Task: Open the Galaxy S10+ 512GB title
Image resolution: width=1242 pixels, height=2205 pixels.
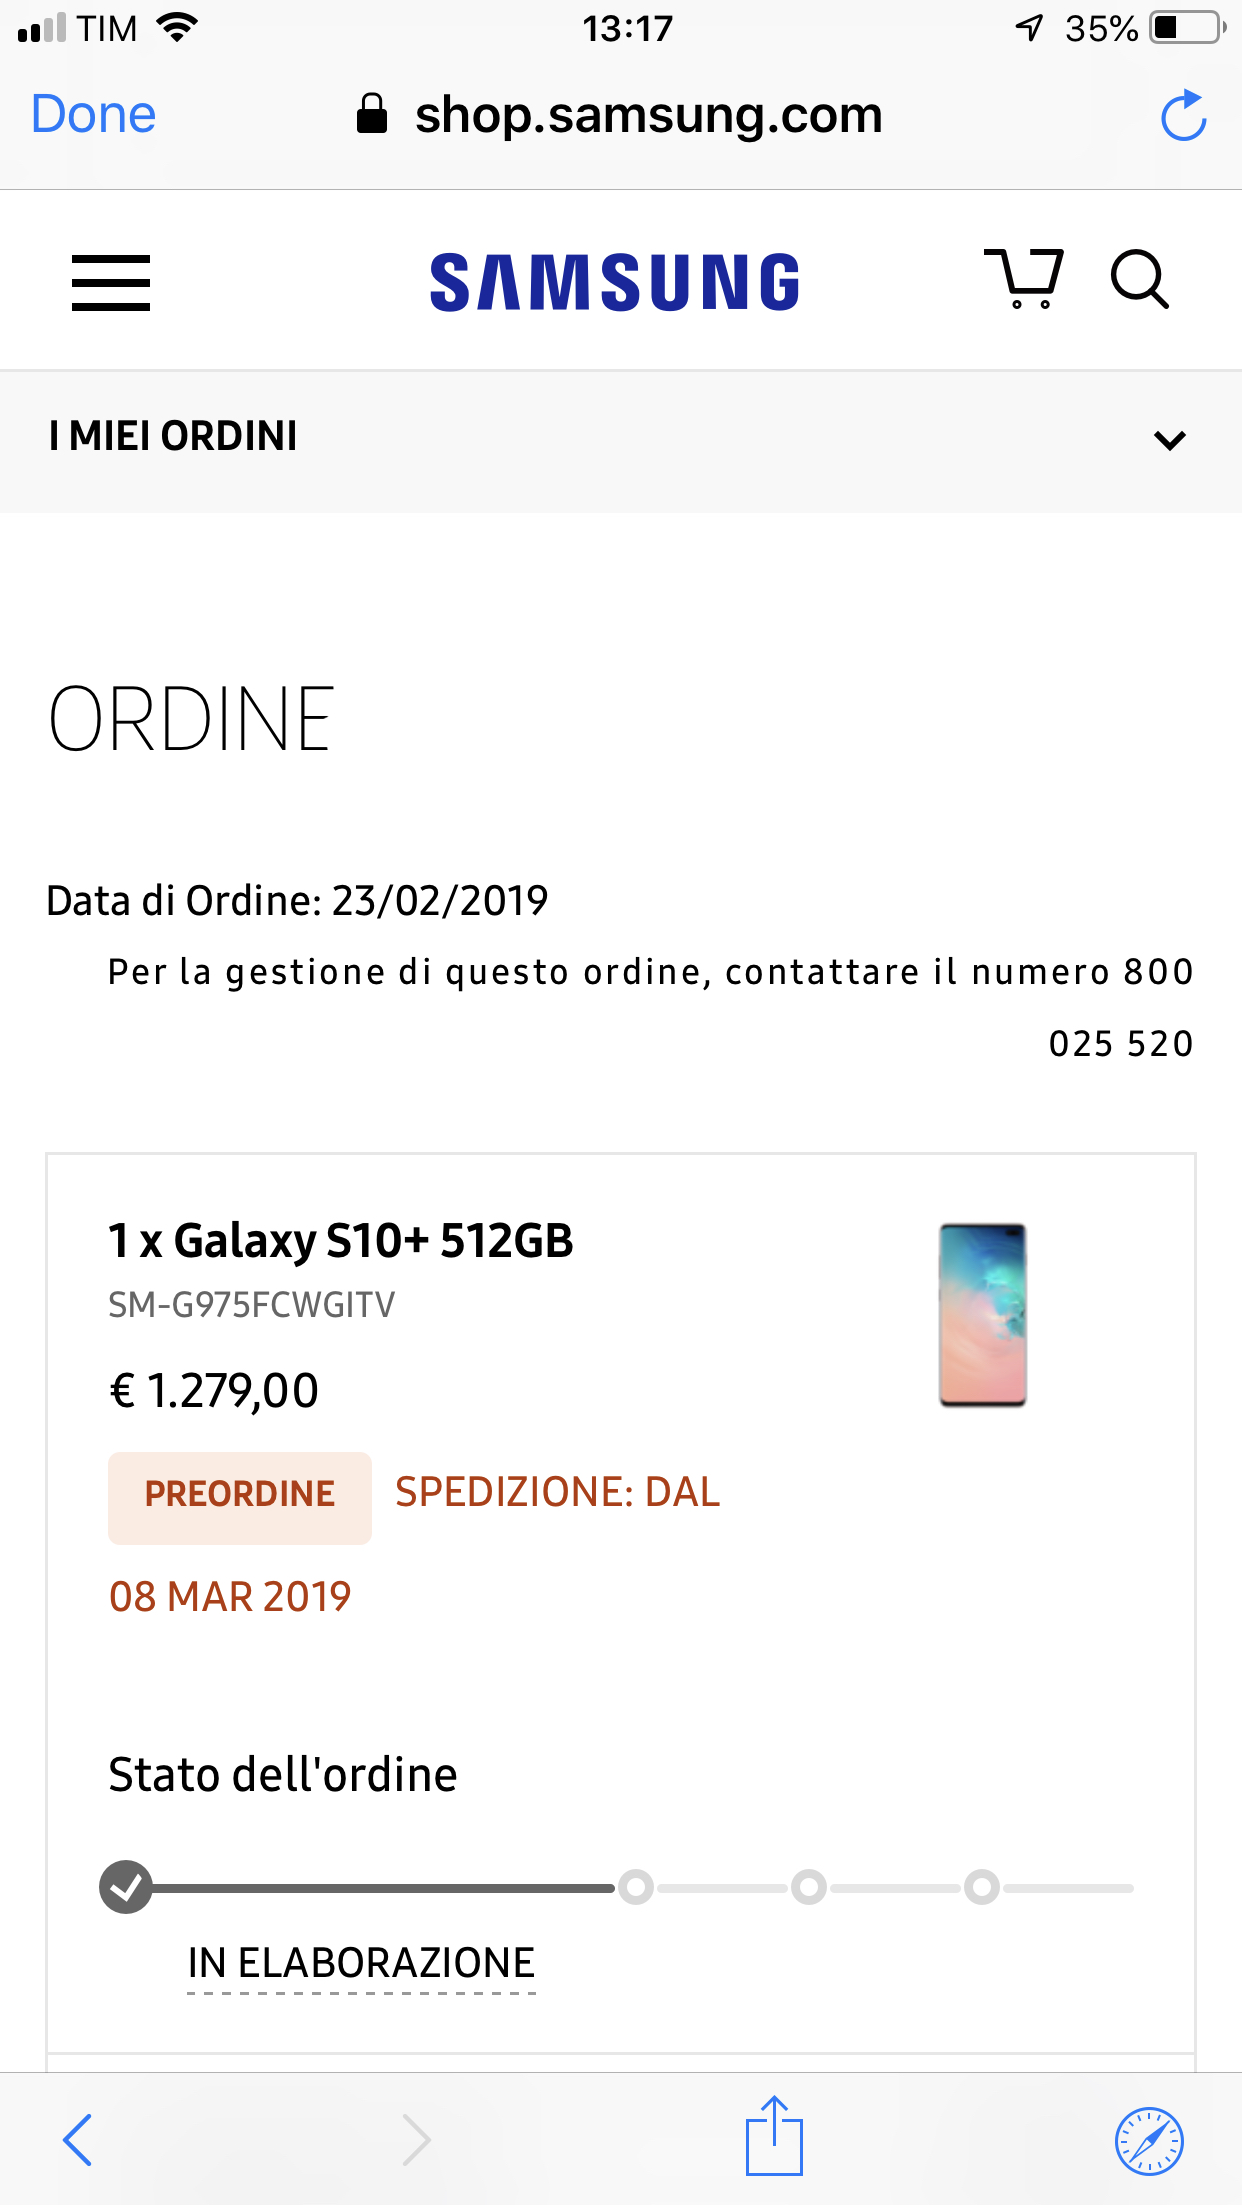Action: click(341, 1241)
